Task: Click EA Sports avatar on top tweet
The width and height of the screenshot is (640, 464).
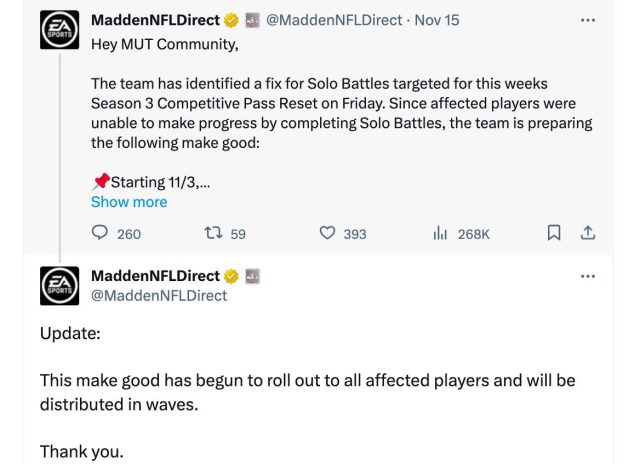Action: point(59,30)
